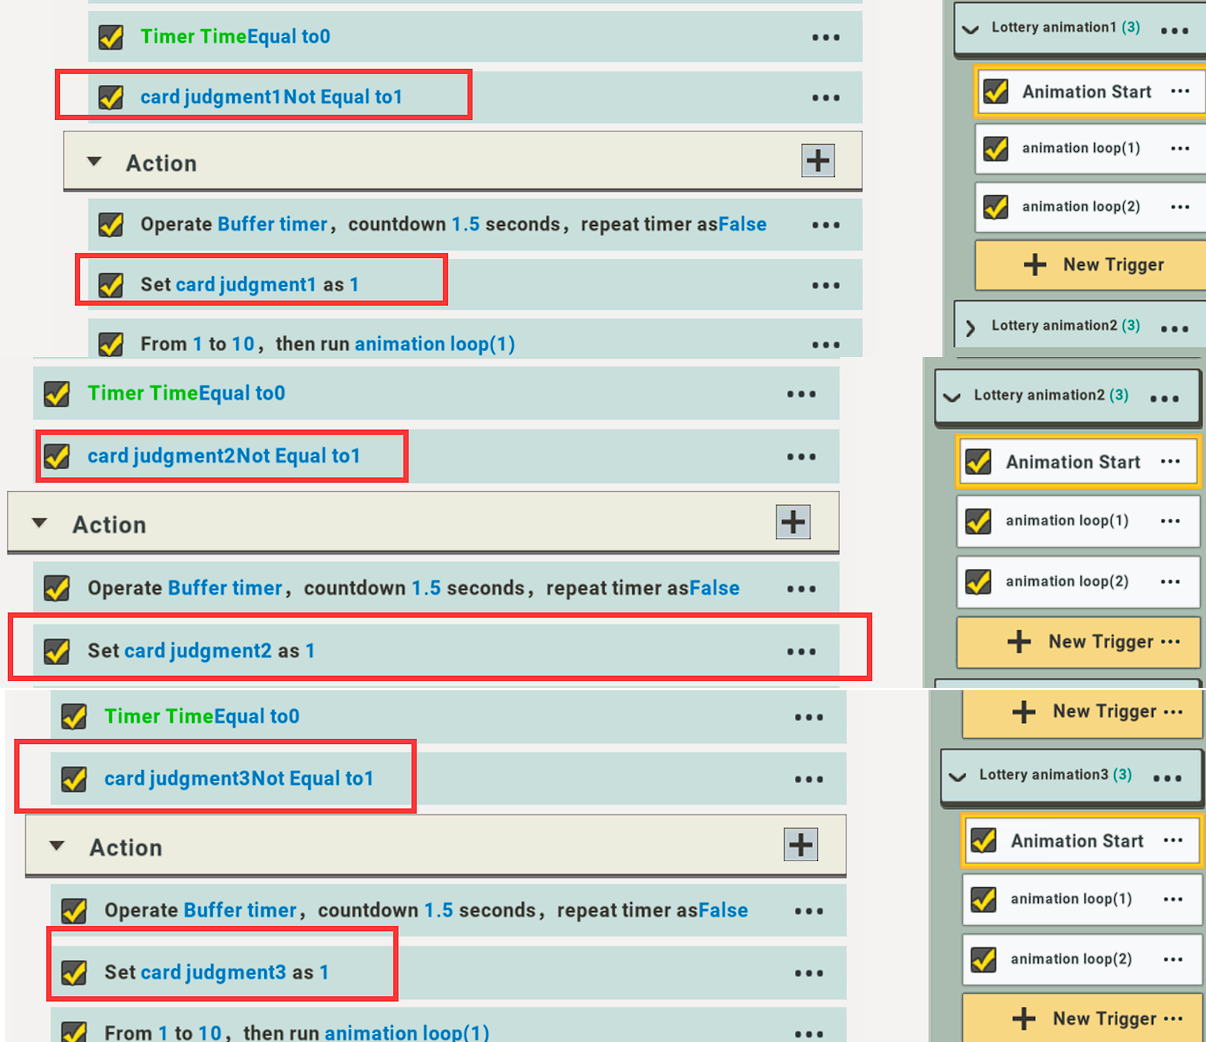This screenshot has width=1206, height=1042.
Task: Click ellipsis on 'card judgment2Not Equal to1' row
Action: 800,457
